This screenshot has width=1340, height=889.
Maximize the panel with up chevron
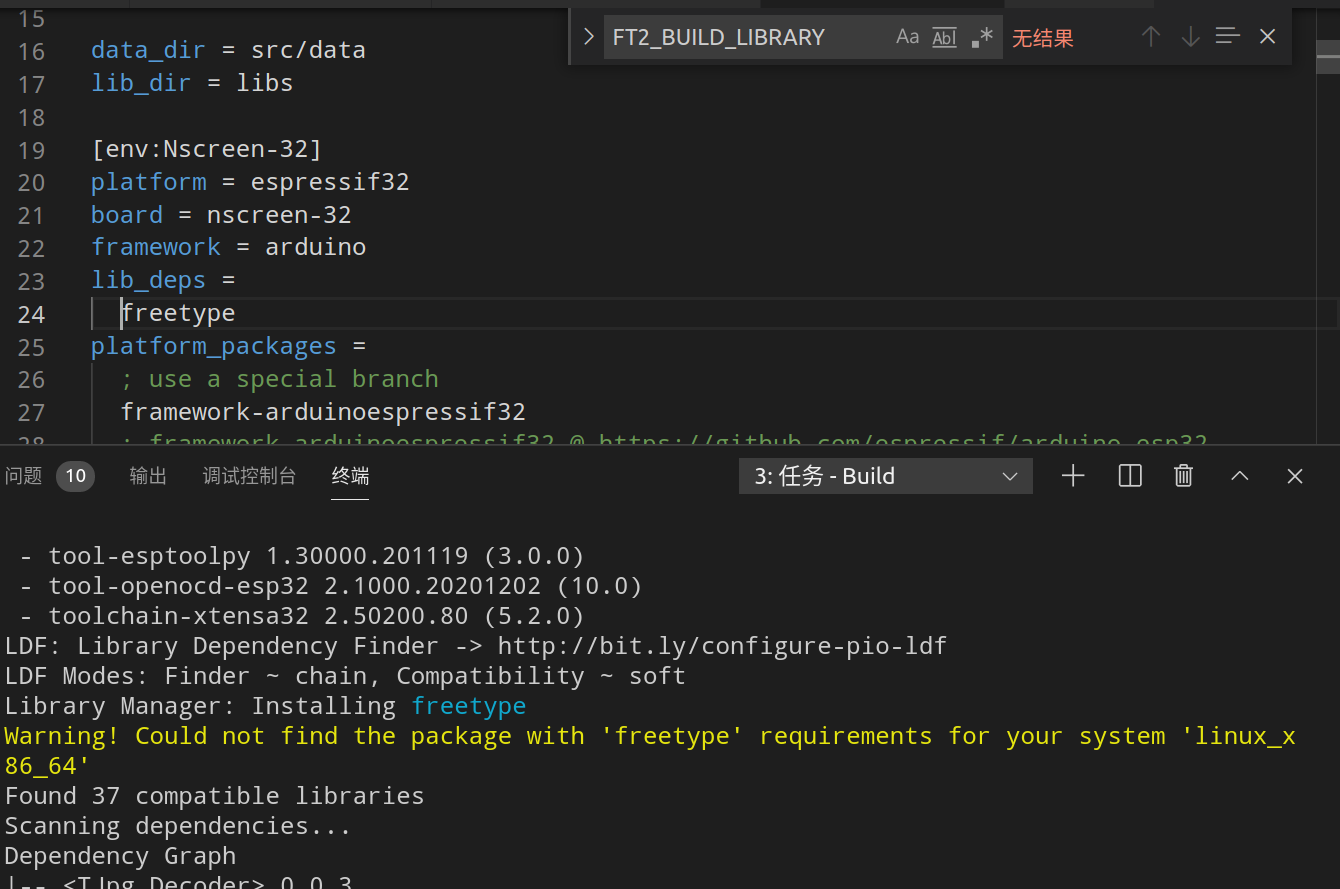click(x=1240, y=476)
